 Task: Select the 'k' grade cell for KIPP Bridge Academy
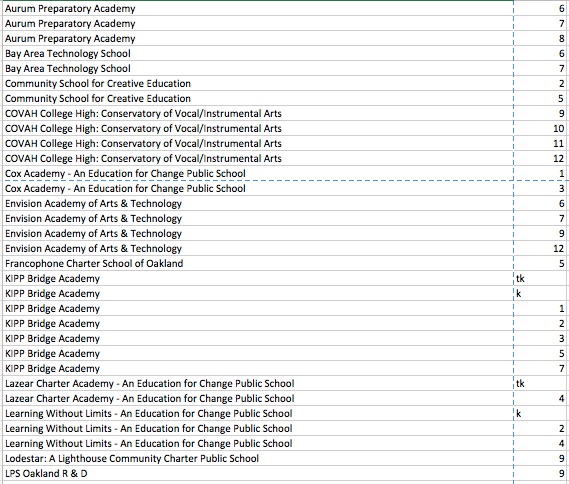point(541,294)
